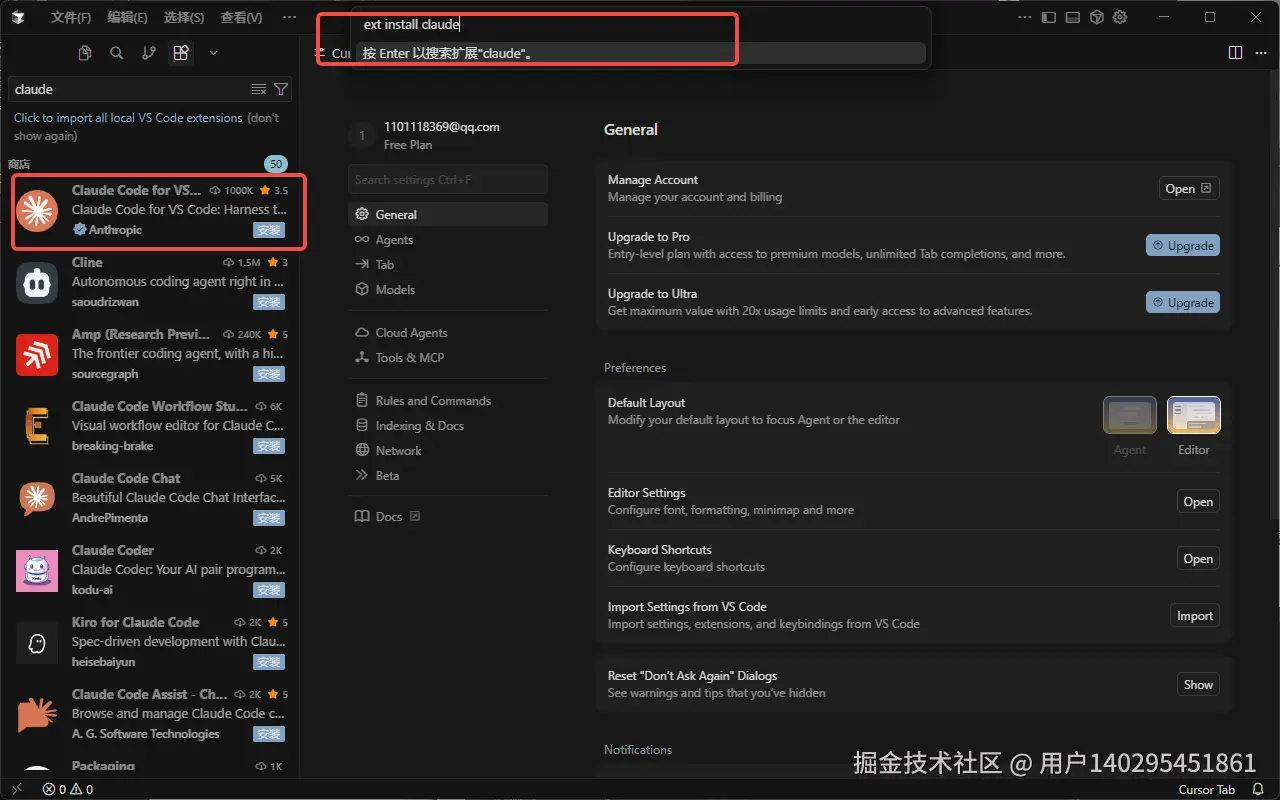Select the Extensions view icon
This screenshot has height=800, width=1280.
181,53
